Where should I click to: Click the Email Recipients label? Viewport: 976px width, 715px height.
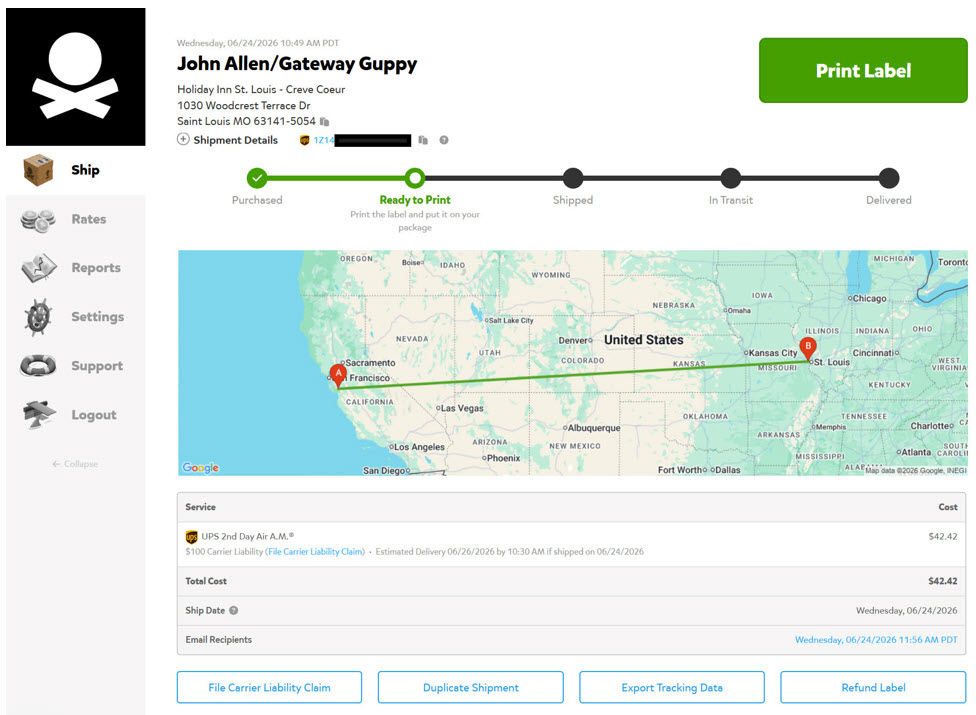click(x=218, y=640)
